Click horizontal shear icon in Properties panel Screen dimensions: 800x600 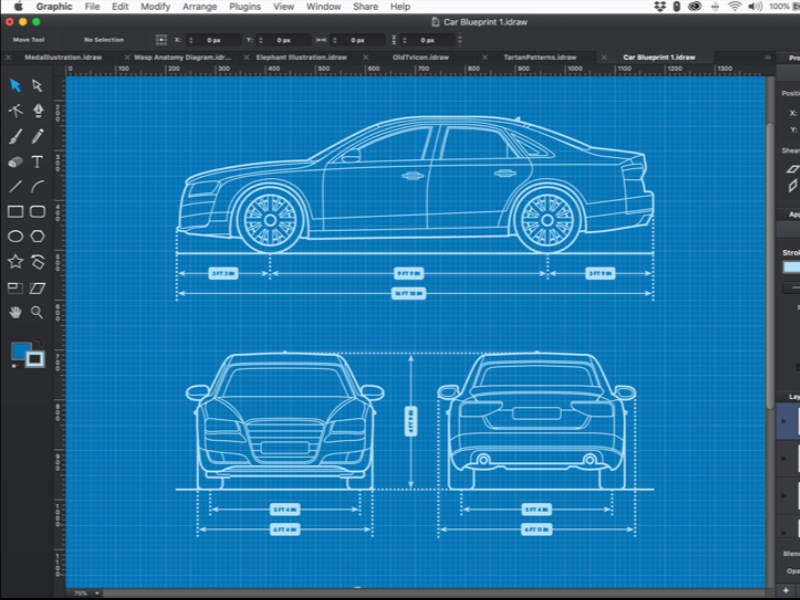[792, 168]
